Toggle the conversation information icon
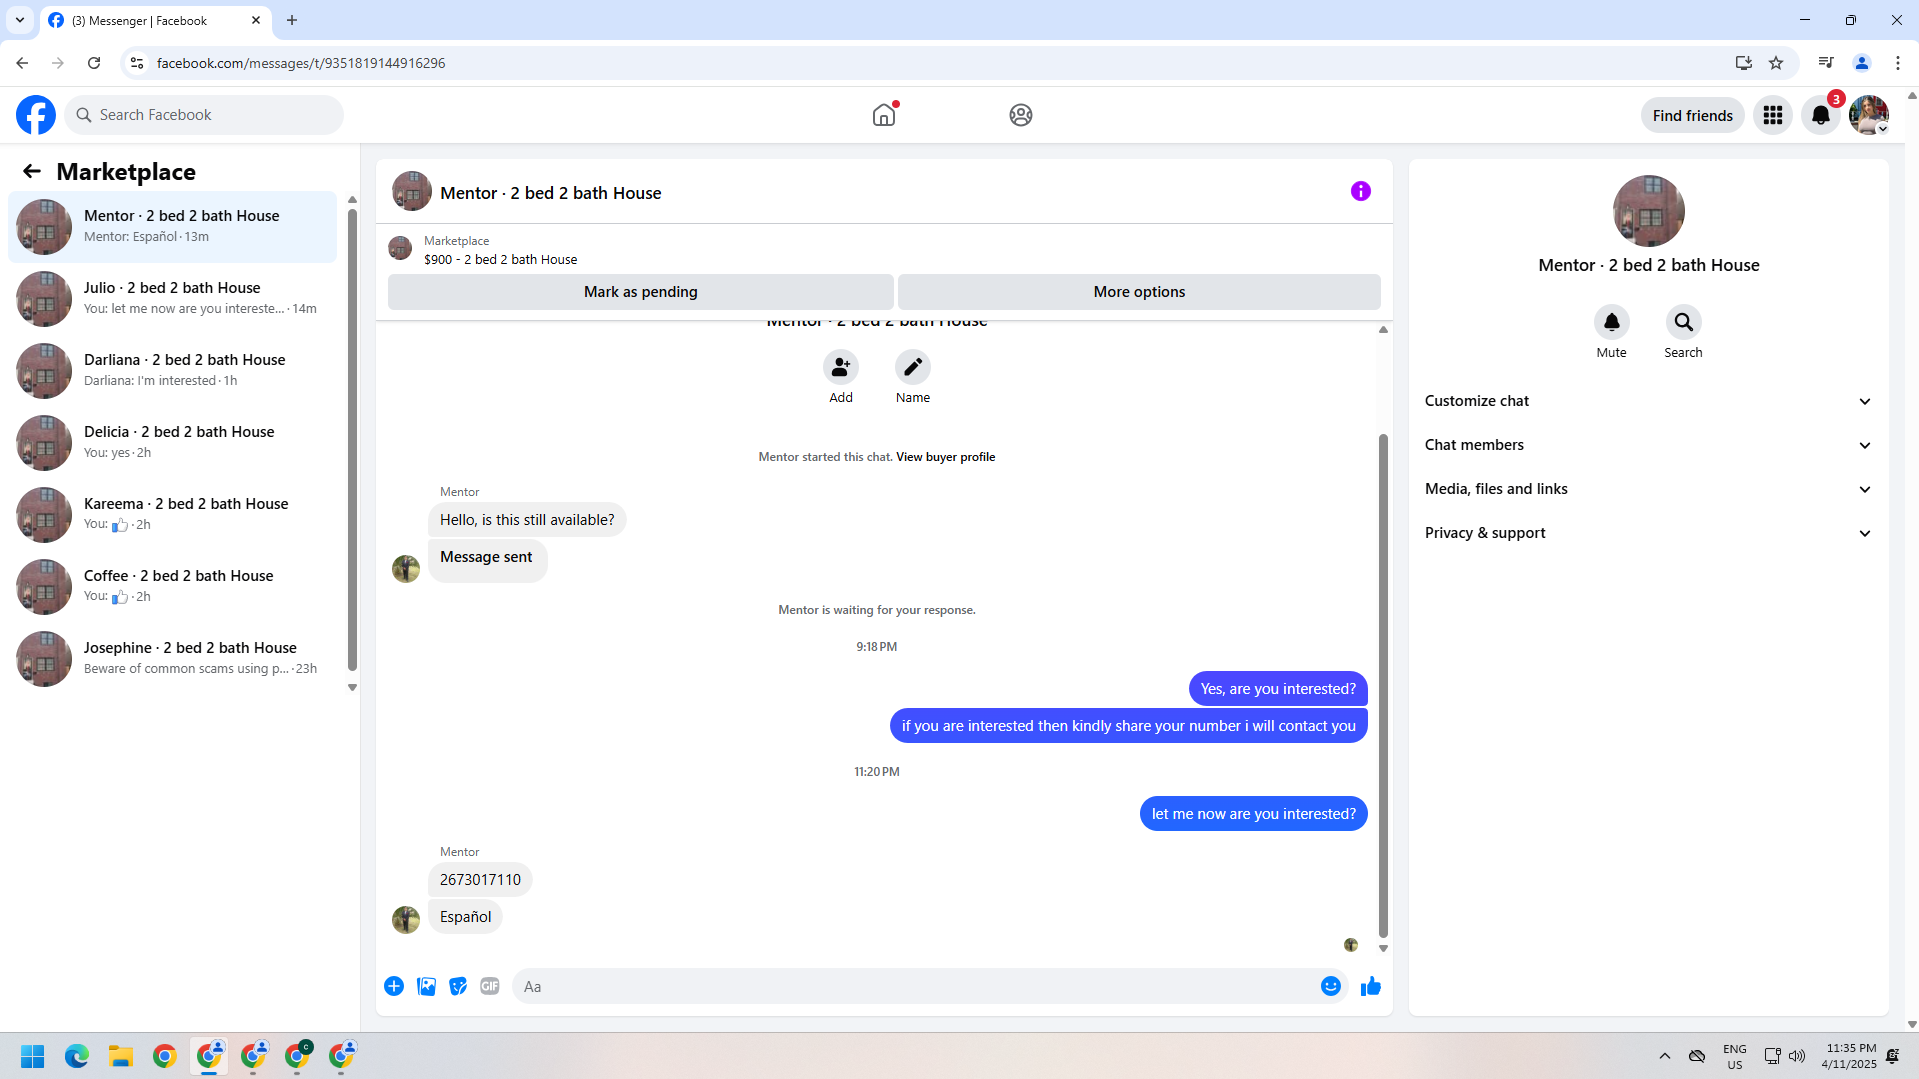Image resolution: width=1919 pixels, height=1079 pixels. click(1361, 191)
